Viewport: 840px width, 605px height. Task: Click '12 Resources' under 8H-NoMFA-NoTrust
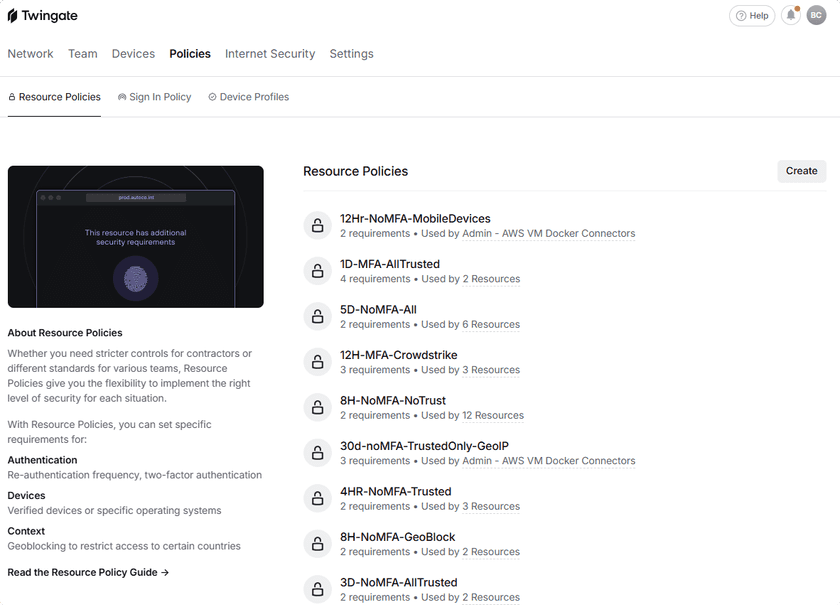tap(493, 415)
